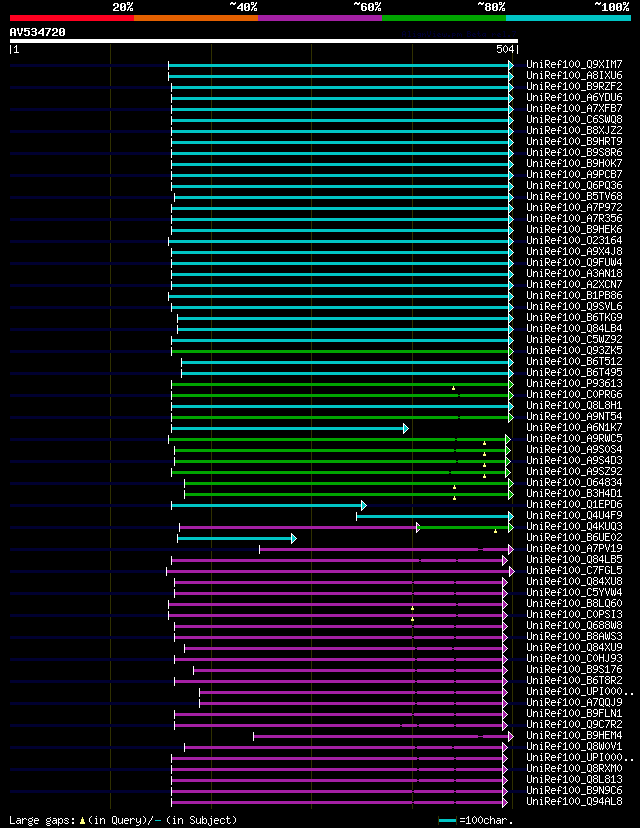Image resolution: width=640 pixels, height=828 pixels.
Task: Click the green ~80% identity color bar
Action: tap(444, 18)
